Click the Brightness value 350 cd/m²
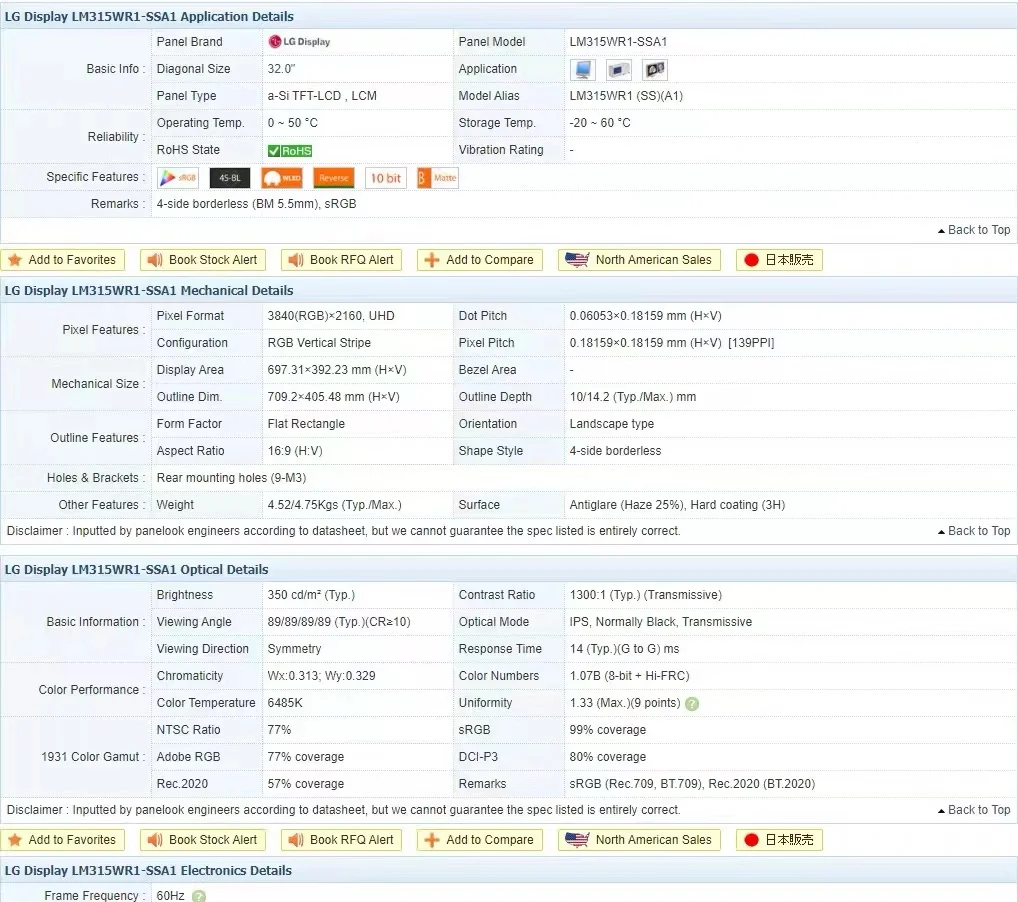Screen dimensions: 1018x902 [x=311, y=595]
